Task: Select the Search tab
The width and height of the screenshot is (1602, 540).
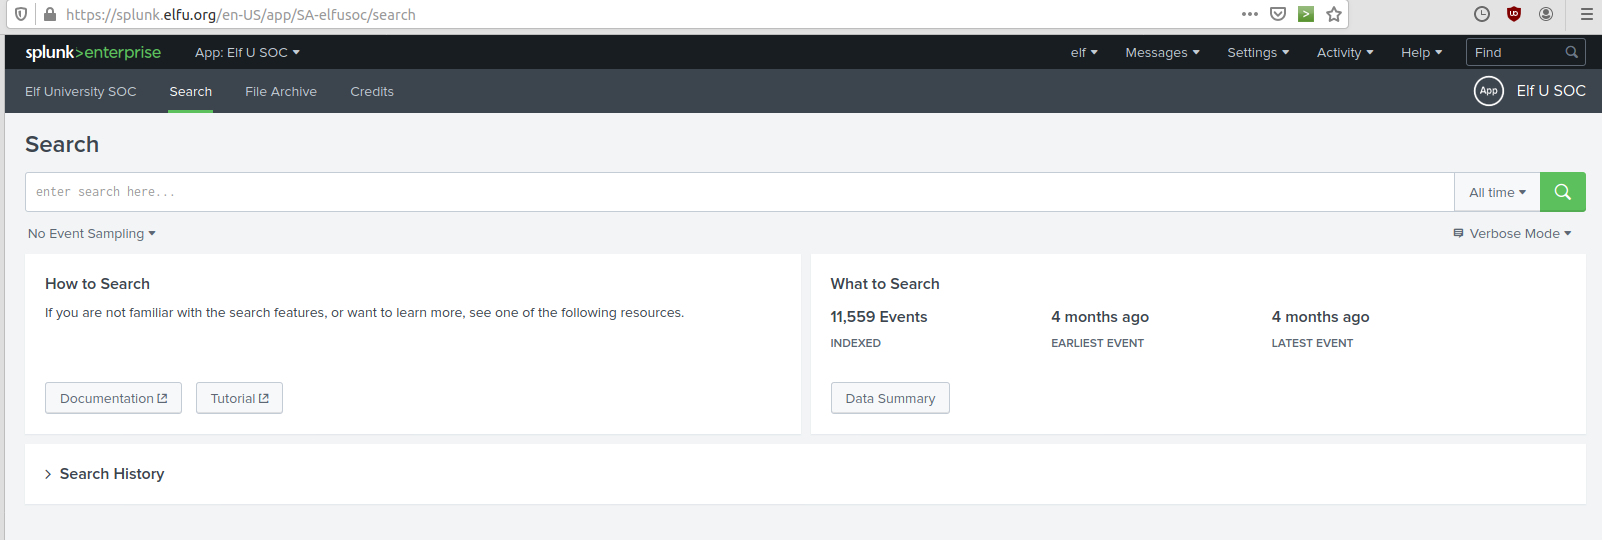Action: (x=190, y=91)
